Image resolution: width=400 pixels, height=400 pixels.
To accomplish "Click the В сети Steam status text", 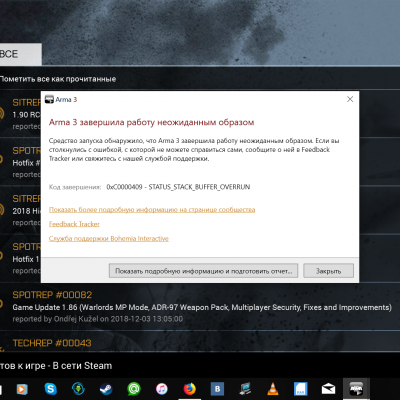I will [82, 366].
